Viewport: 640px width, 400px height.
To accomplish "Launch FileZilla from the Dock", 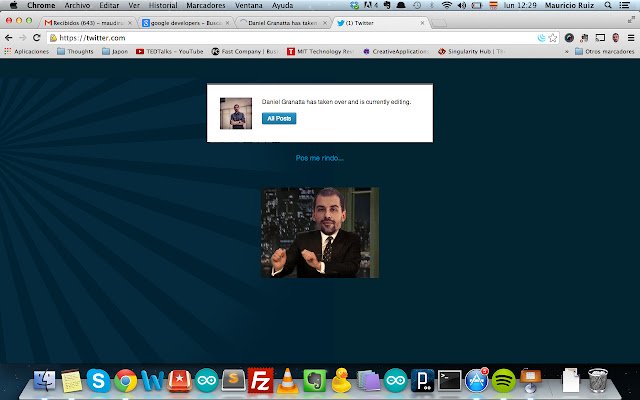I will (x=260, y=380).
